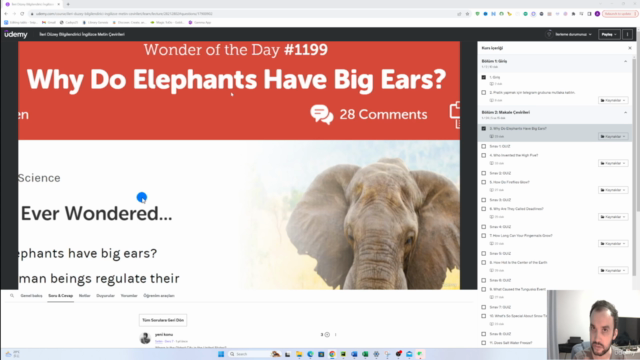Viewport: 640px width, 360px height.
Task: Click the Chrome profile avatar icon
Action: pos(597,14)
